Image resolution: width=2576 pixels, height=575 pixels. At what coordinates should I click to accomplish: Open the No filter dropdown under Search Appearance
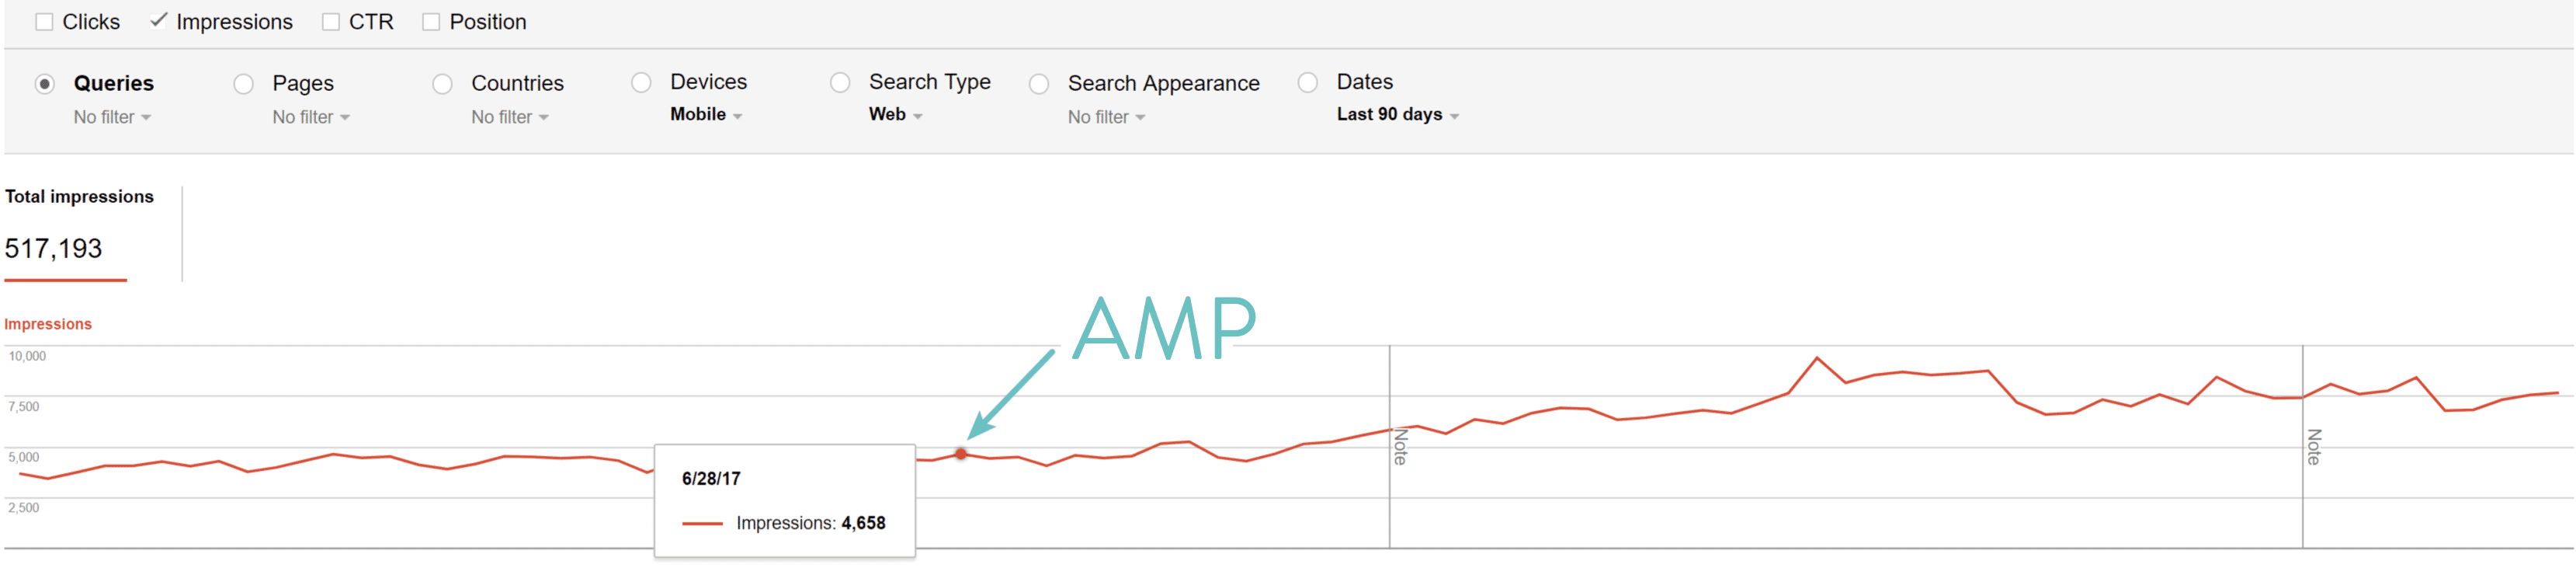tap(1105, 116)
